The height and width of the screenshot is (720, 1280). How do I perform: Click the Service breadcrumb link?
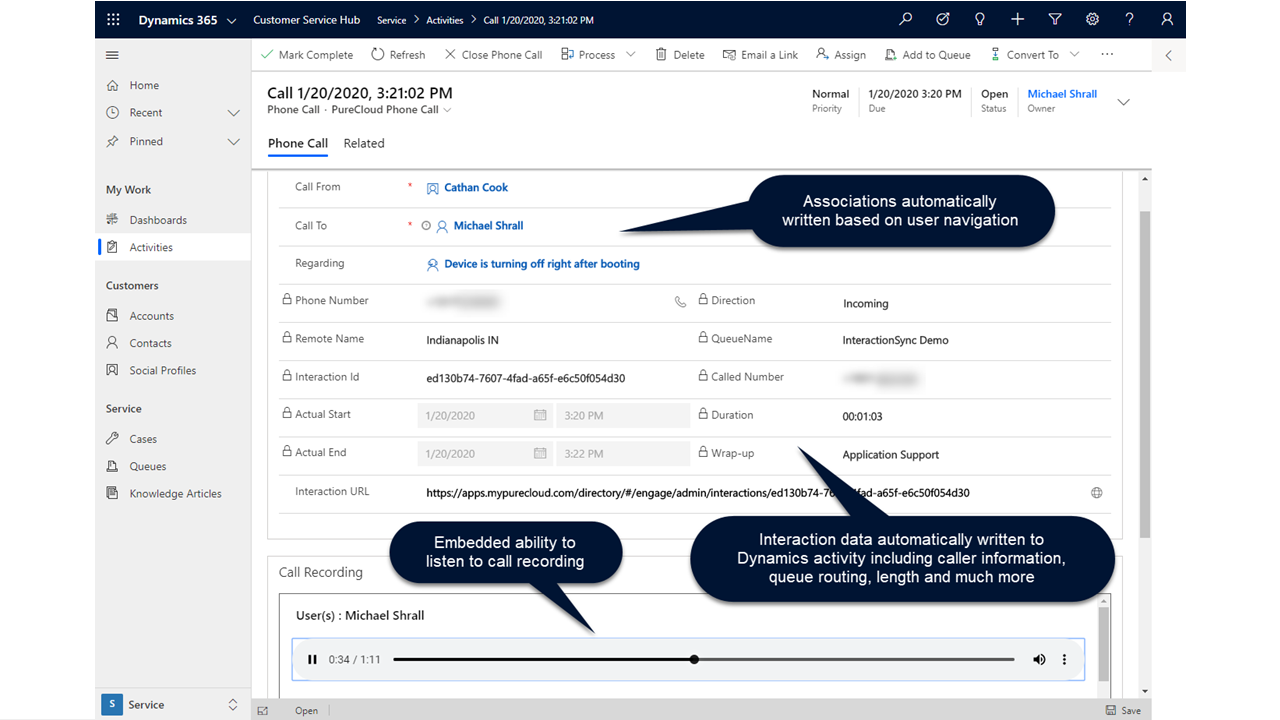pyautogui.click(x=392, y=20)
